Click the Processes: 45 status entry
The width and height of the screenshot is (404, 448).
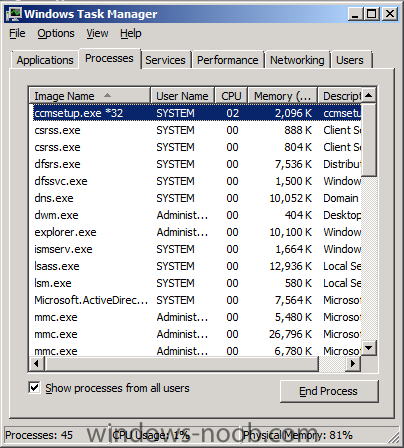(39, 435)
